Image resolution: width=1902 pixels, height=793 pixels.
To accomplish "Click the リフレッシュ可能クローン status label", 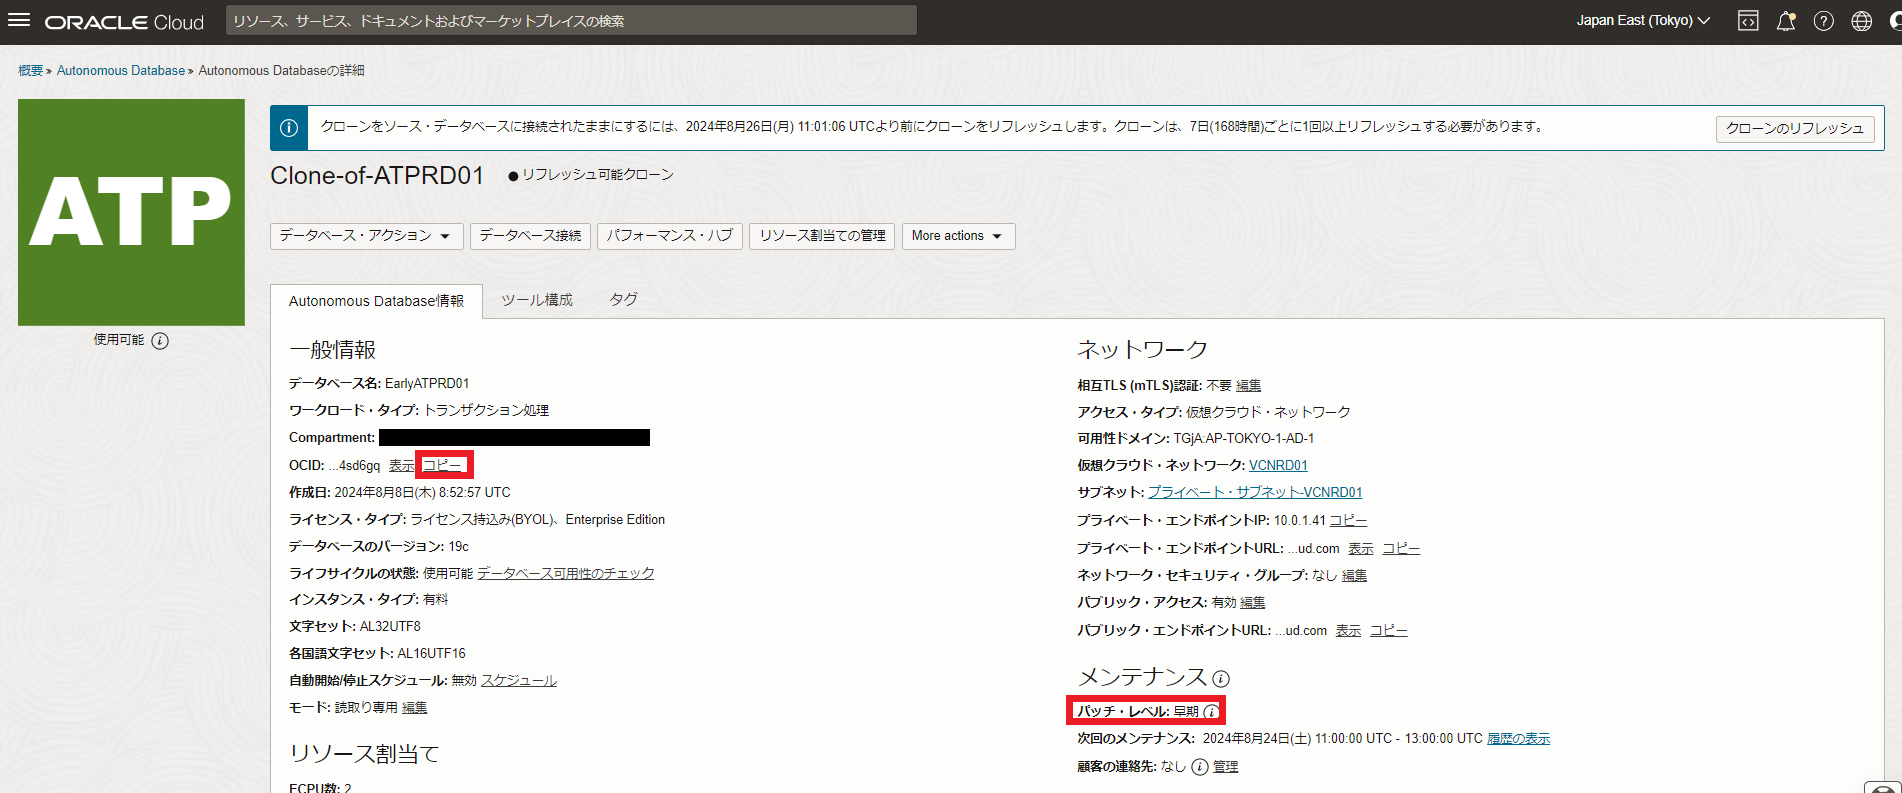I will [597, 175].
